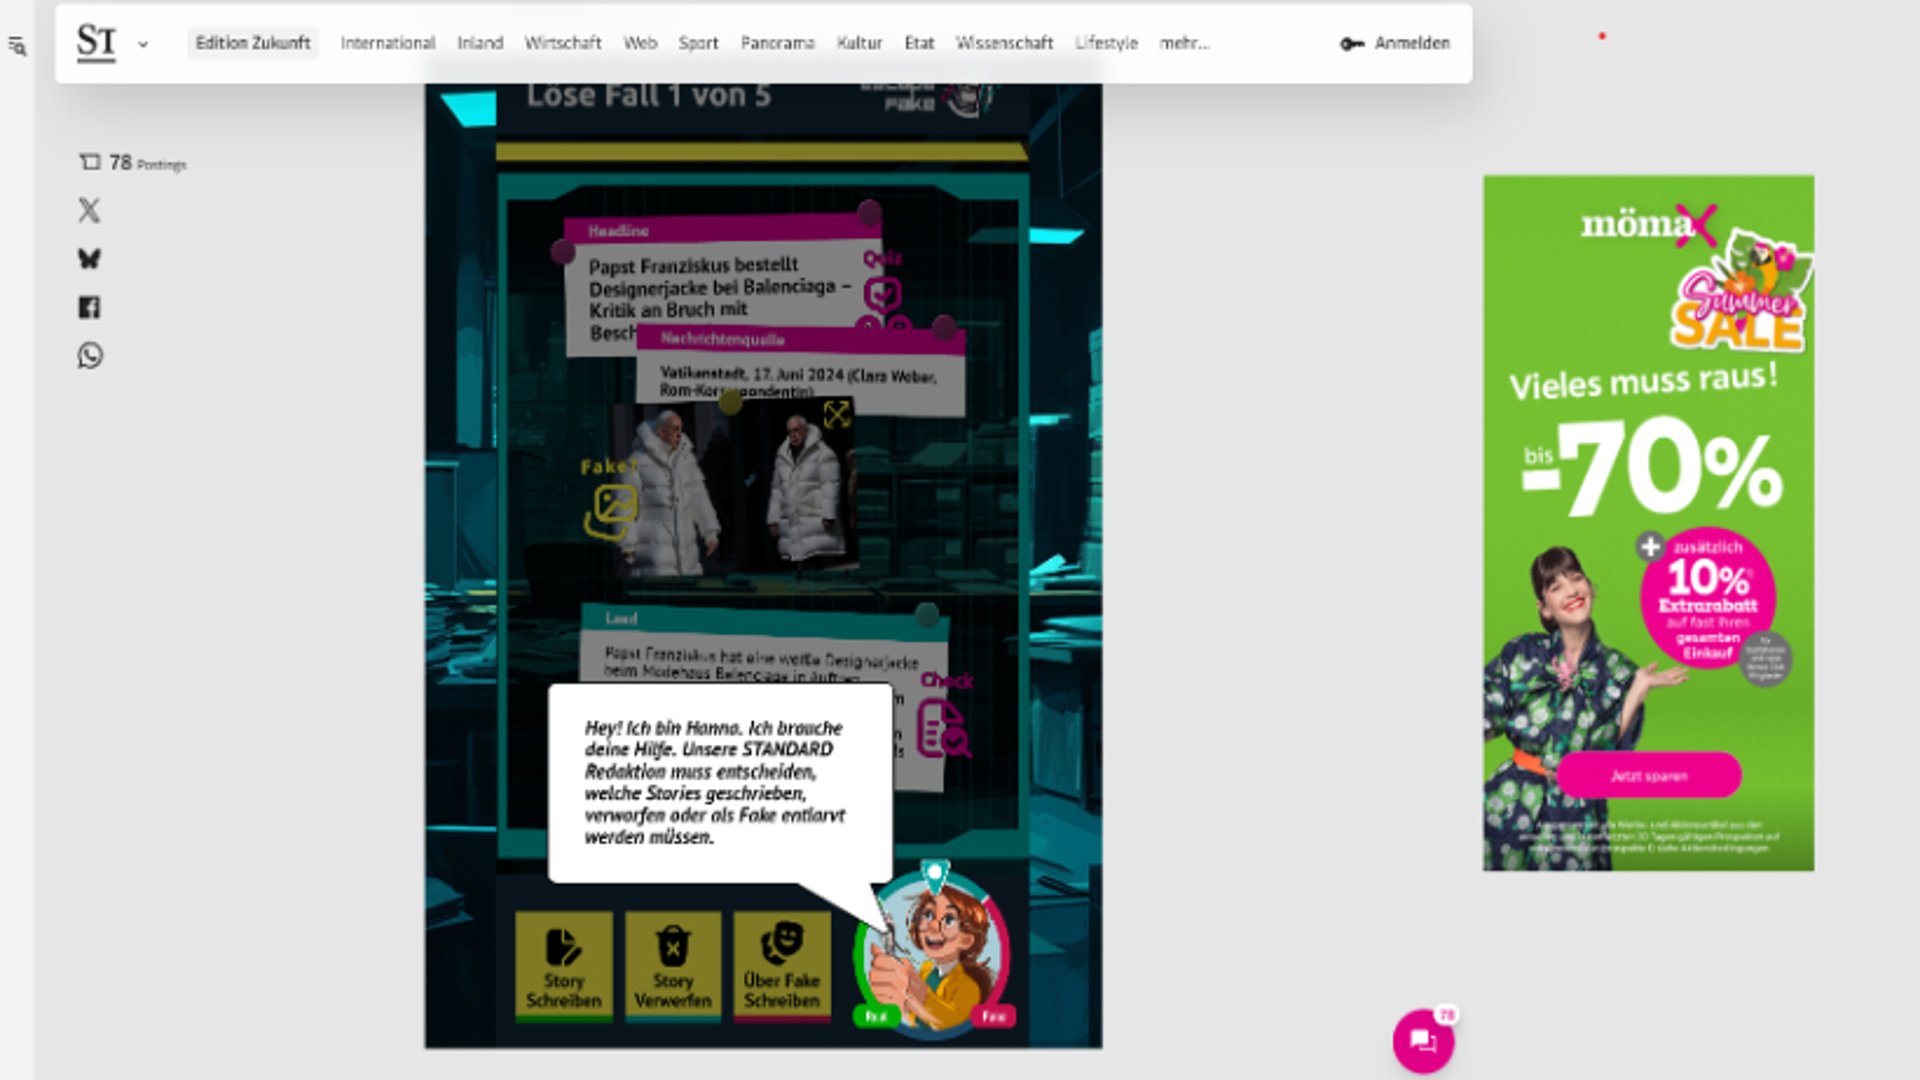Click Anmelden to log in
This screenshot has width=1920, height=1080.
[x=1396, y=43]
